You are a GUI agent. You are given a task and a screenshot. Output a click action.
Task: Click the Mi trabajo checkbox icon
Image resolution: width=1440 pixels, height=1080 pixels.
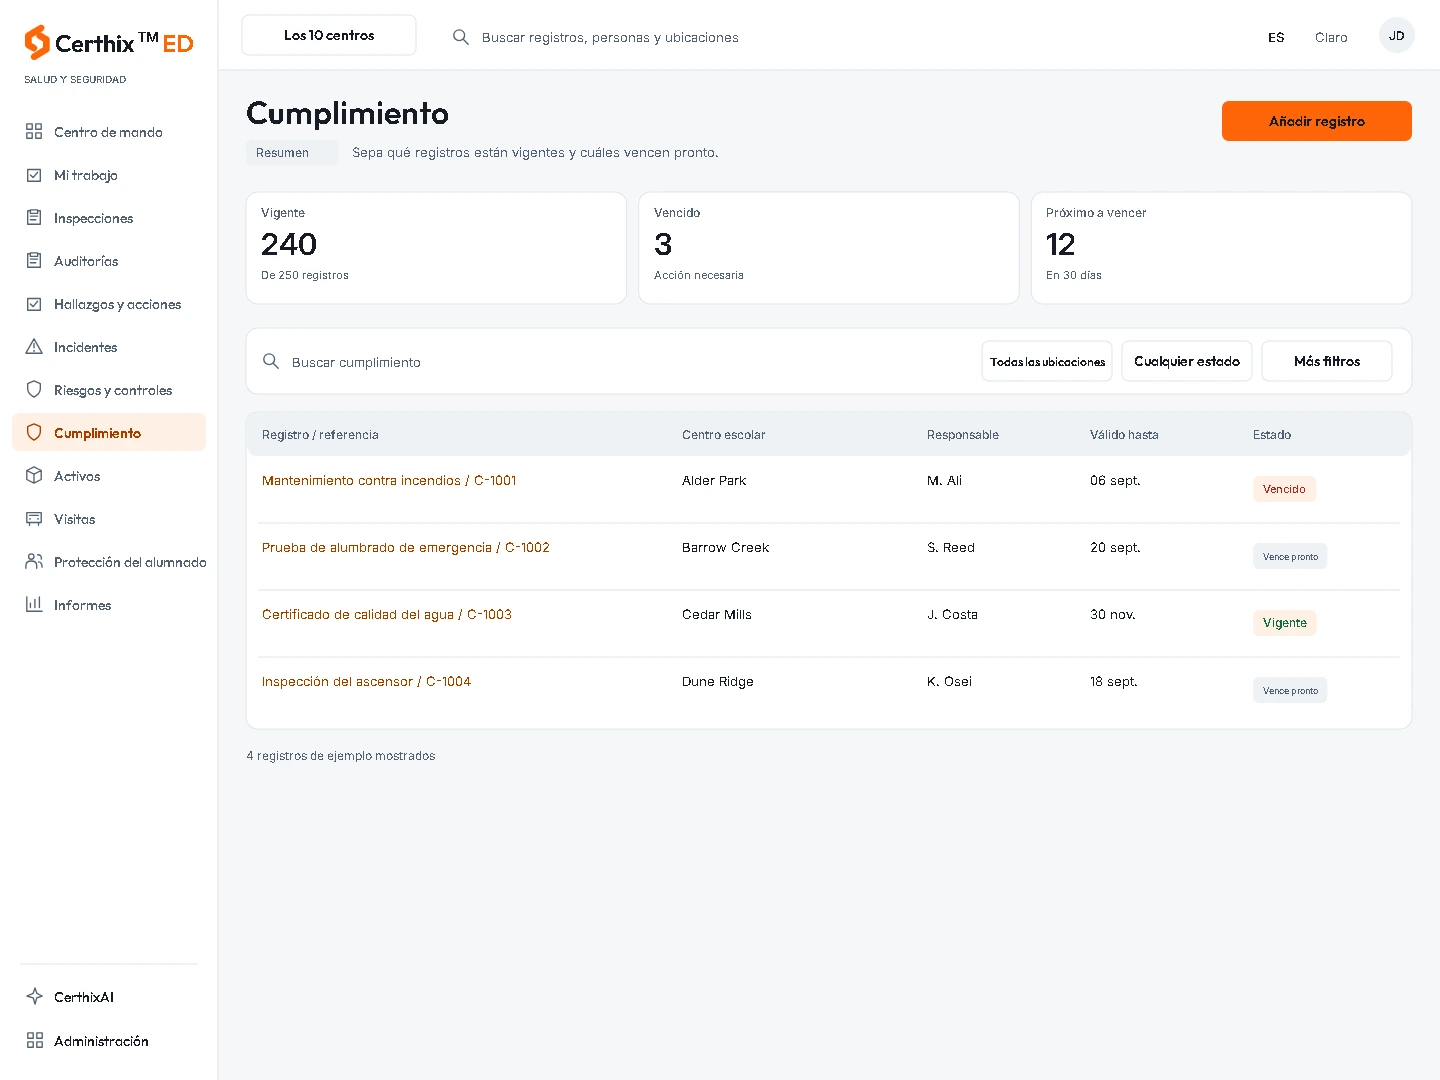[x=34, y=174]
